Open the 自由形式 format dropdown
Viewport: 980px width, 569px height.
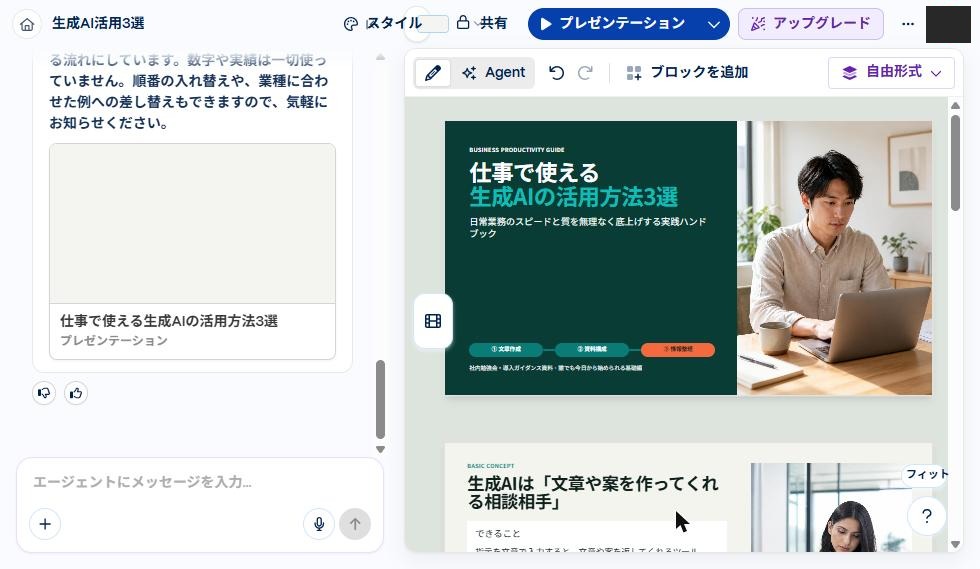tap(891, 73)
